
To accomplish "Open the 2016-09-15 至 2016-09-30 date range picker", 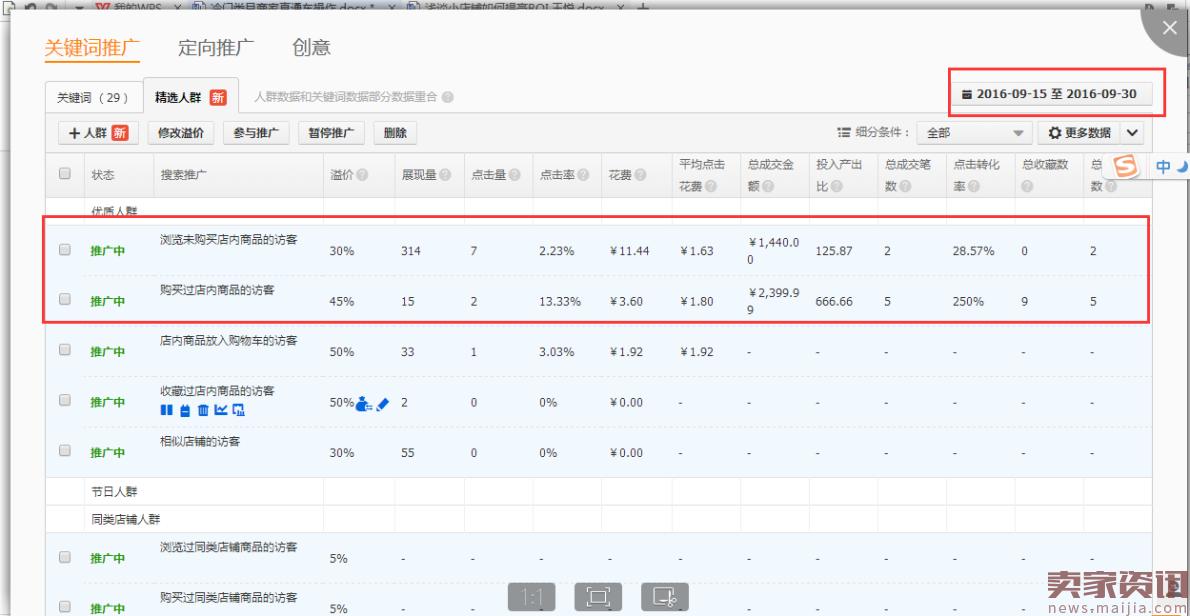I will point(1049,94).
